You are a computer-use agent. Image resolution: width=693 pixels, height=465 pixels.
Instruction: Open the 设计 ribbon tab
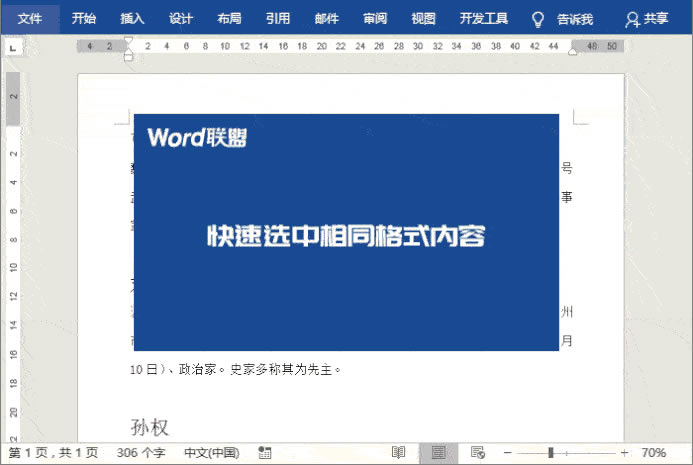(x=181, y=19)
